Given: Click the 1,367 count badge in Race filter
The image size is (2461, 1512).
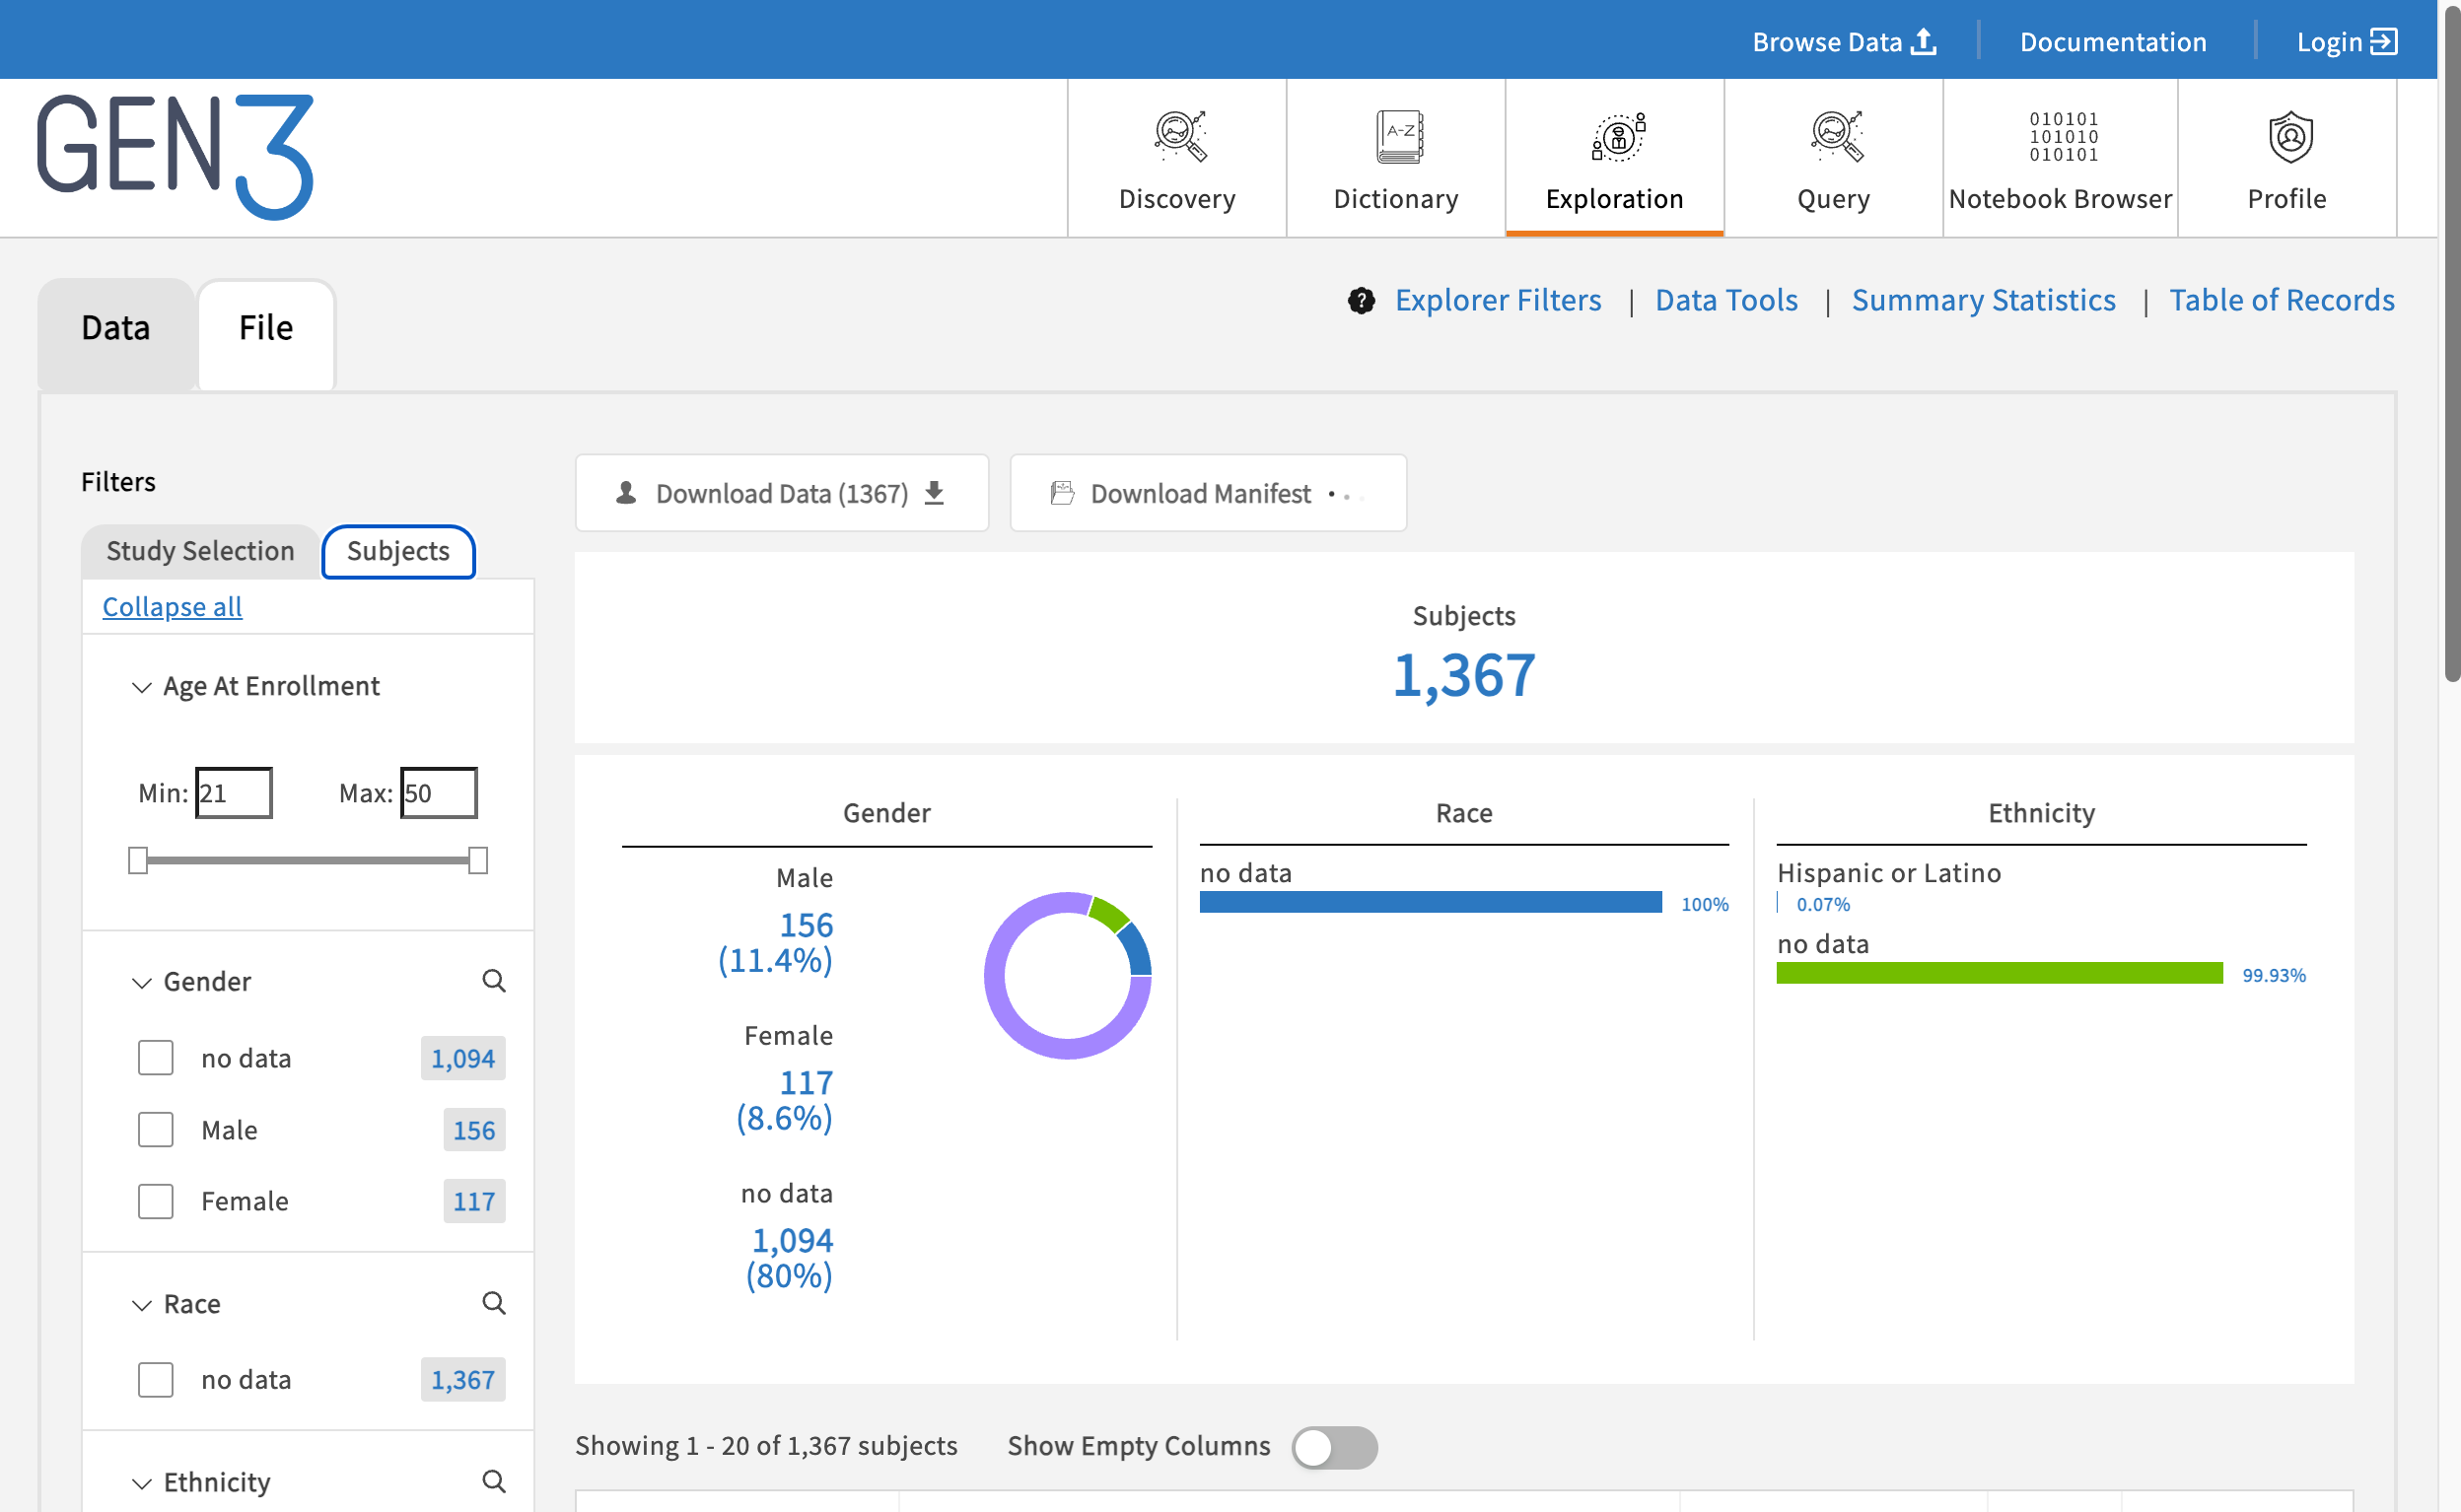Looking at the screenshot, I should 463,1380.
